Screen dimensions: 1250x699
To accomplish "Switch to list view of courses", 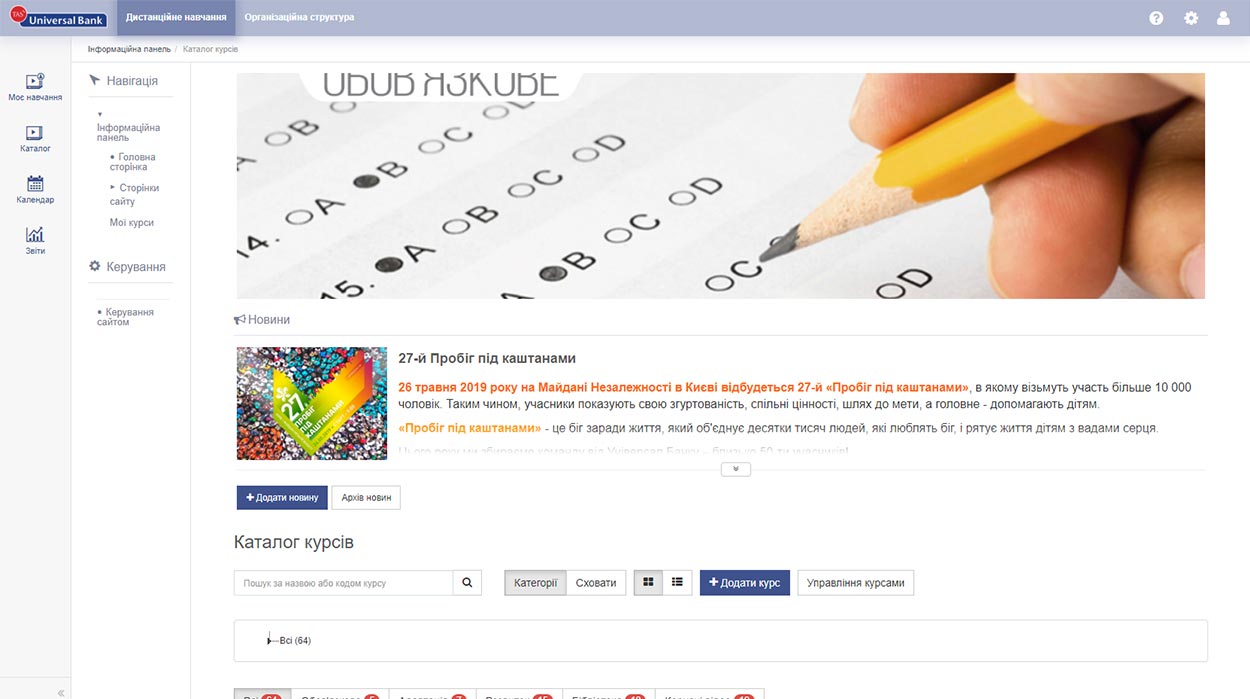I will pyautogui.click(x=677, y=582).
